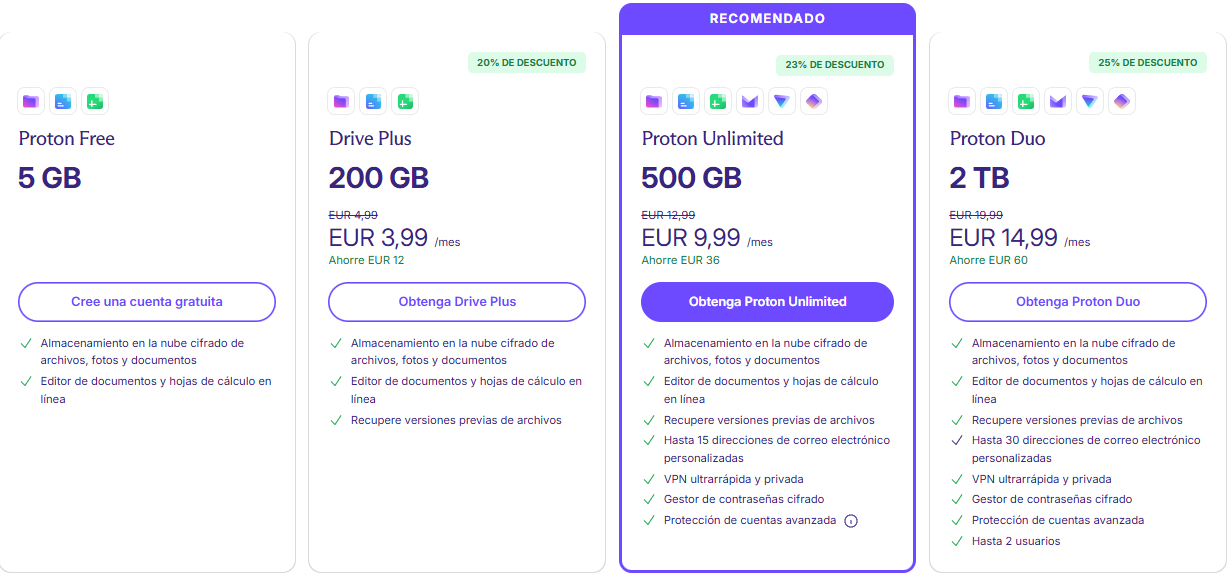Click the EUR 3,99 monthly price on Drive Plus
The height and width of the screenshot is (576, 1230).
[x=378, y=237]
